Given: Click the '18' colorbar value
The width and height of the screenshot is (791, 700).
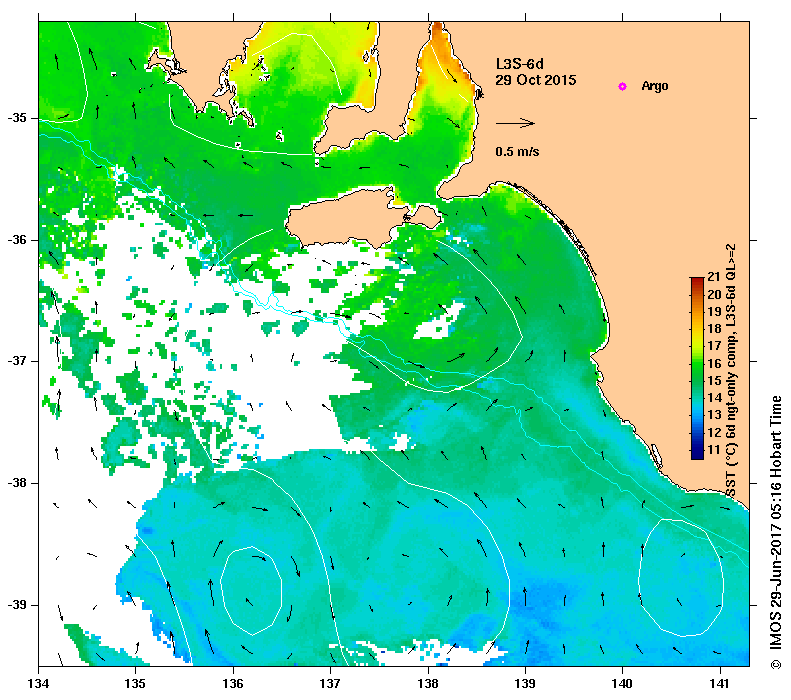Looking at the screenshot, I should click(714, 328).
